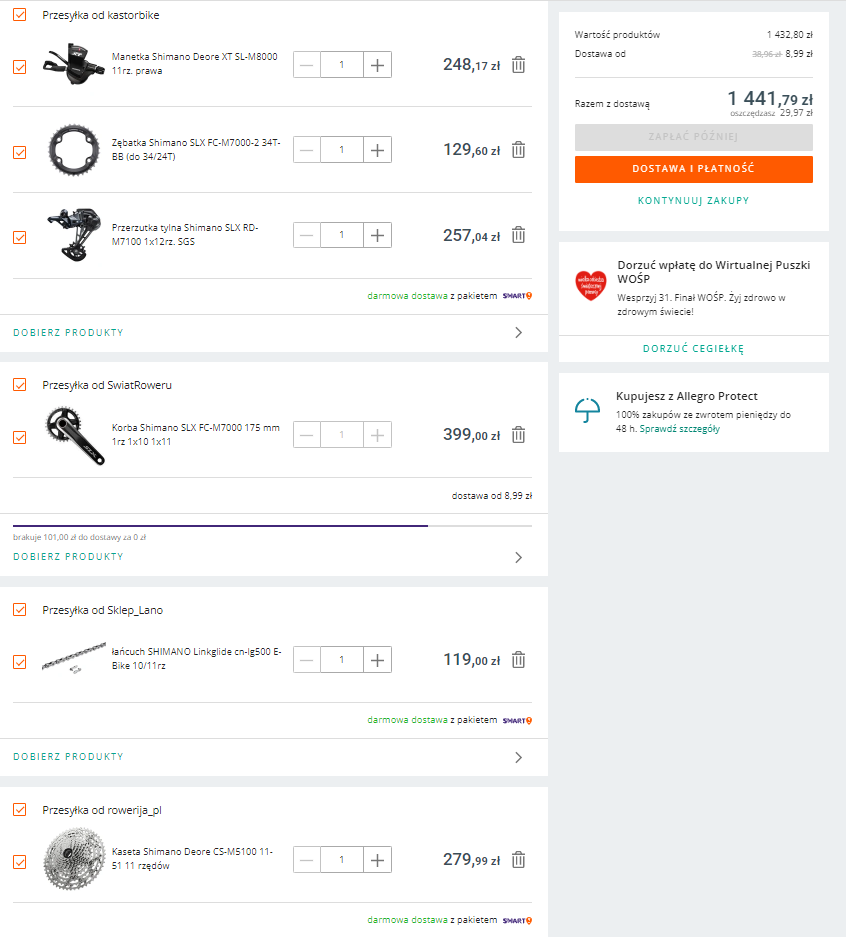Viewport: 846px width, 937px height.
Task: Remove łańcuch SHIMANO Linkglide from cart
Action: point(518,660)
